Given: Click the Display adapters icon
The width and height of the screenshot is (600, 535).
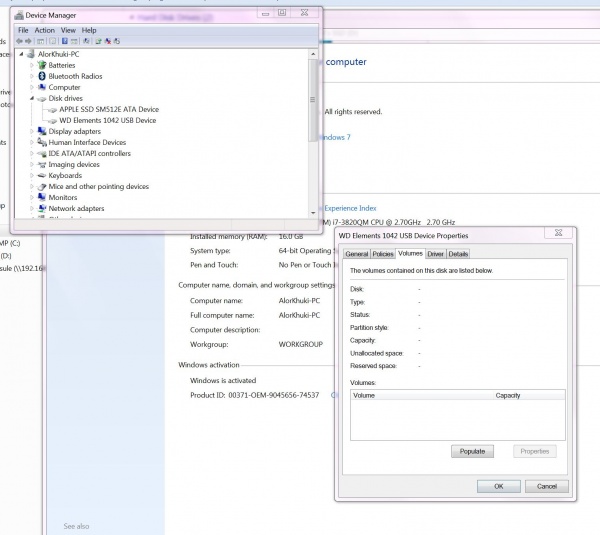Looking at the screenshot, I should click(42, 131).
